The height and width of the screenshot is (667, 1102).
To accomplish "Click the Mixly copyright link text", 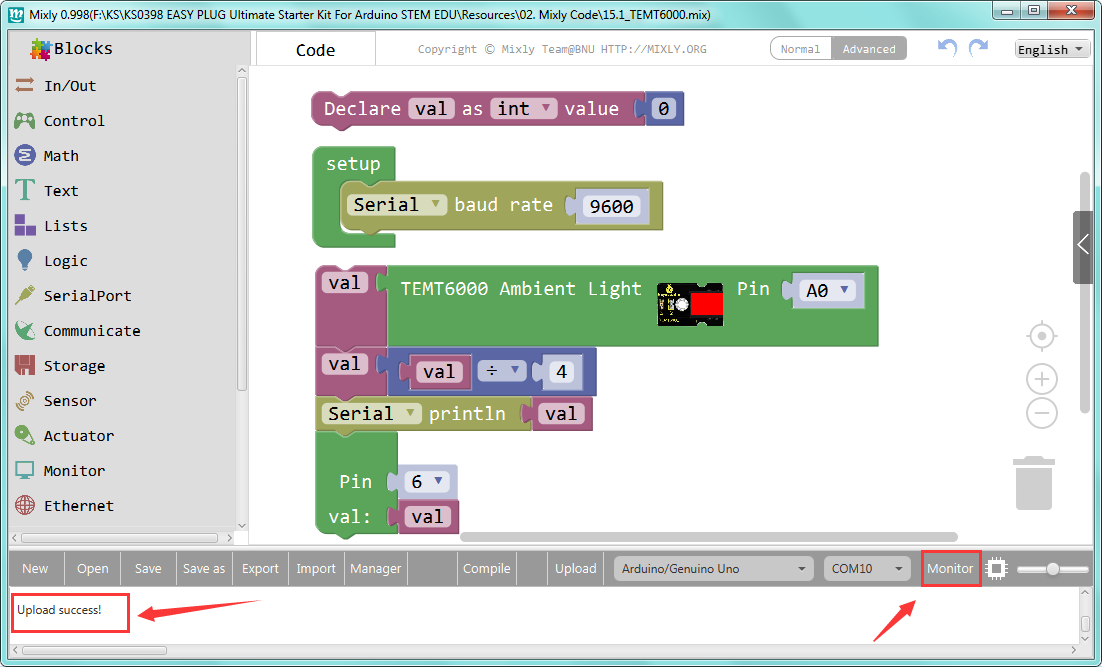I will point(562,49).
